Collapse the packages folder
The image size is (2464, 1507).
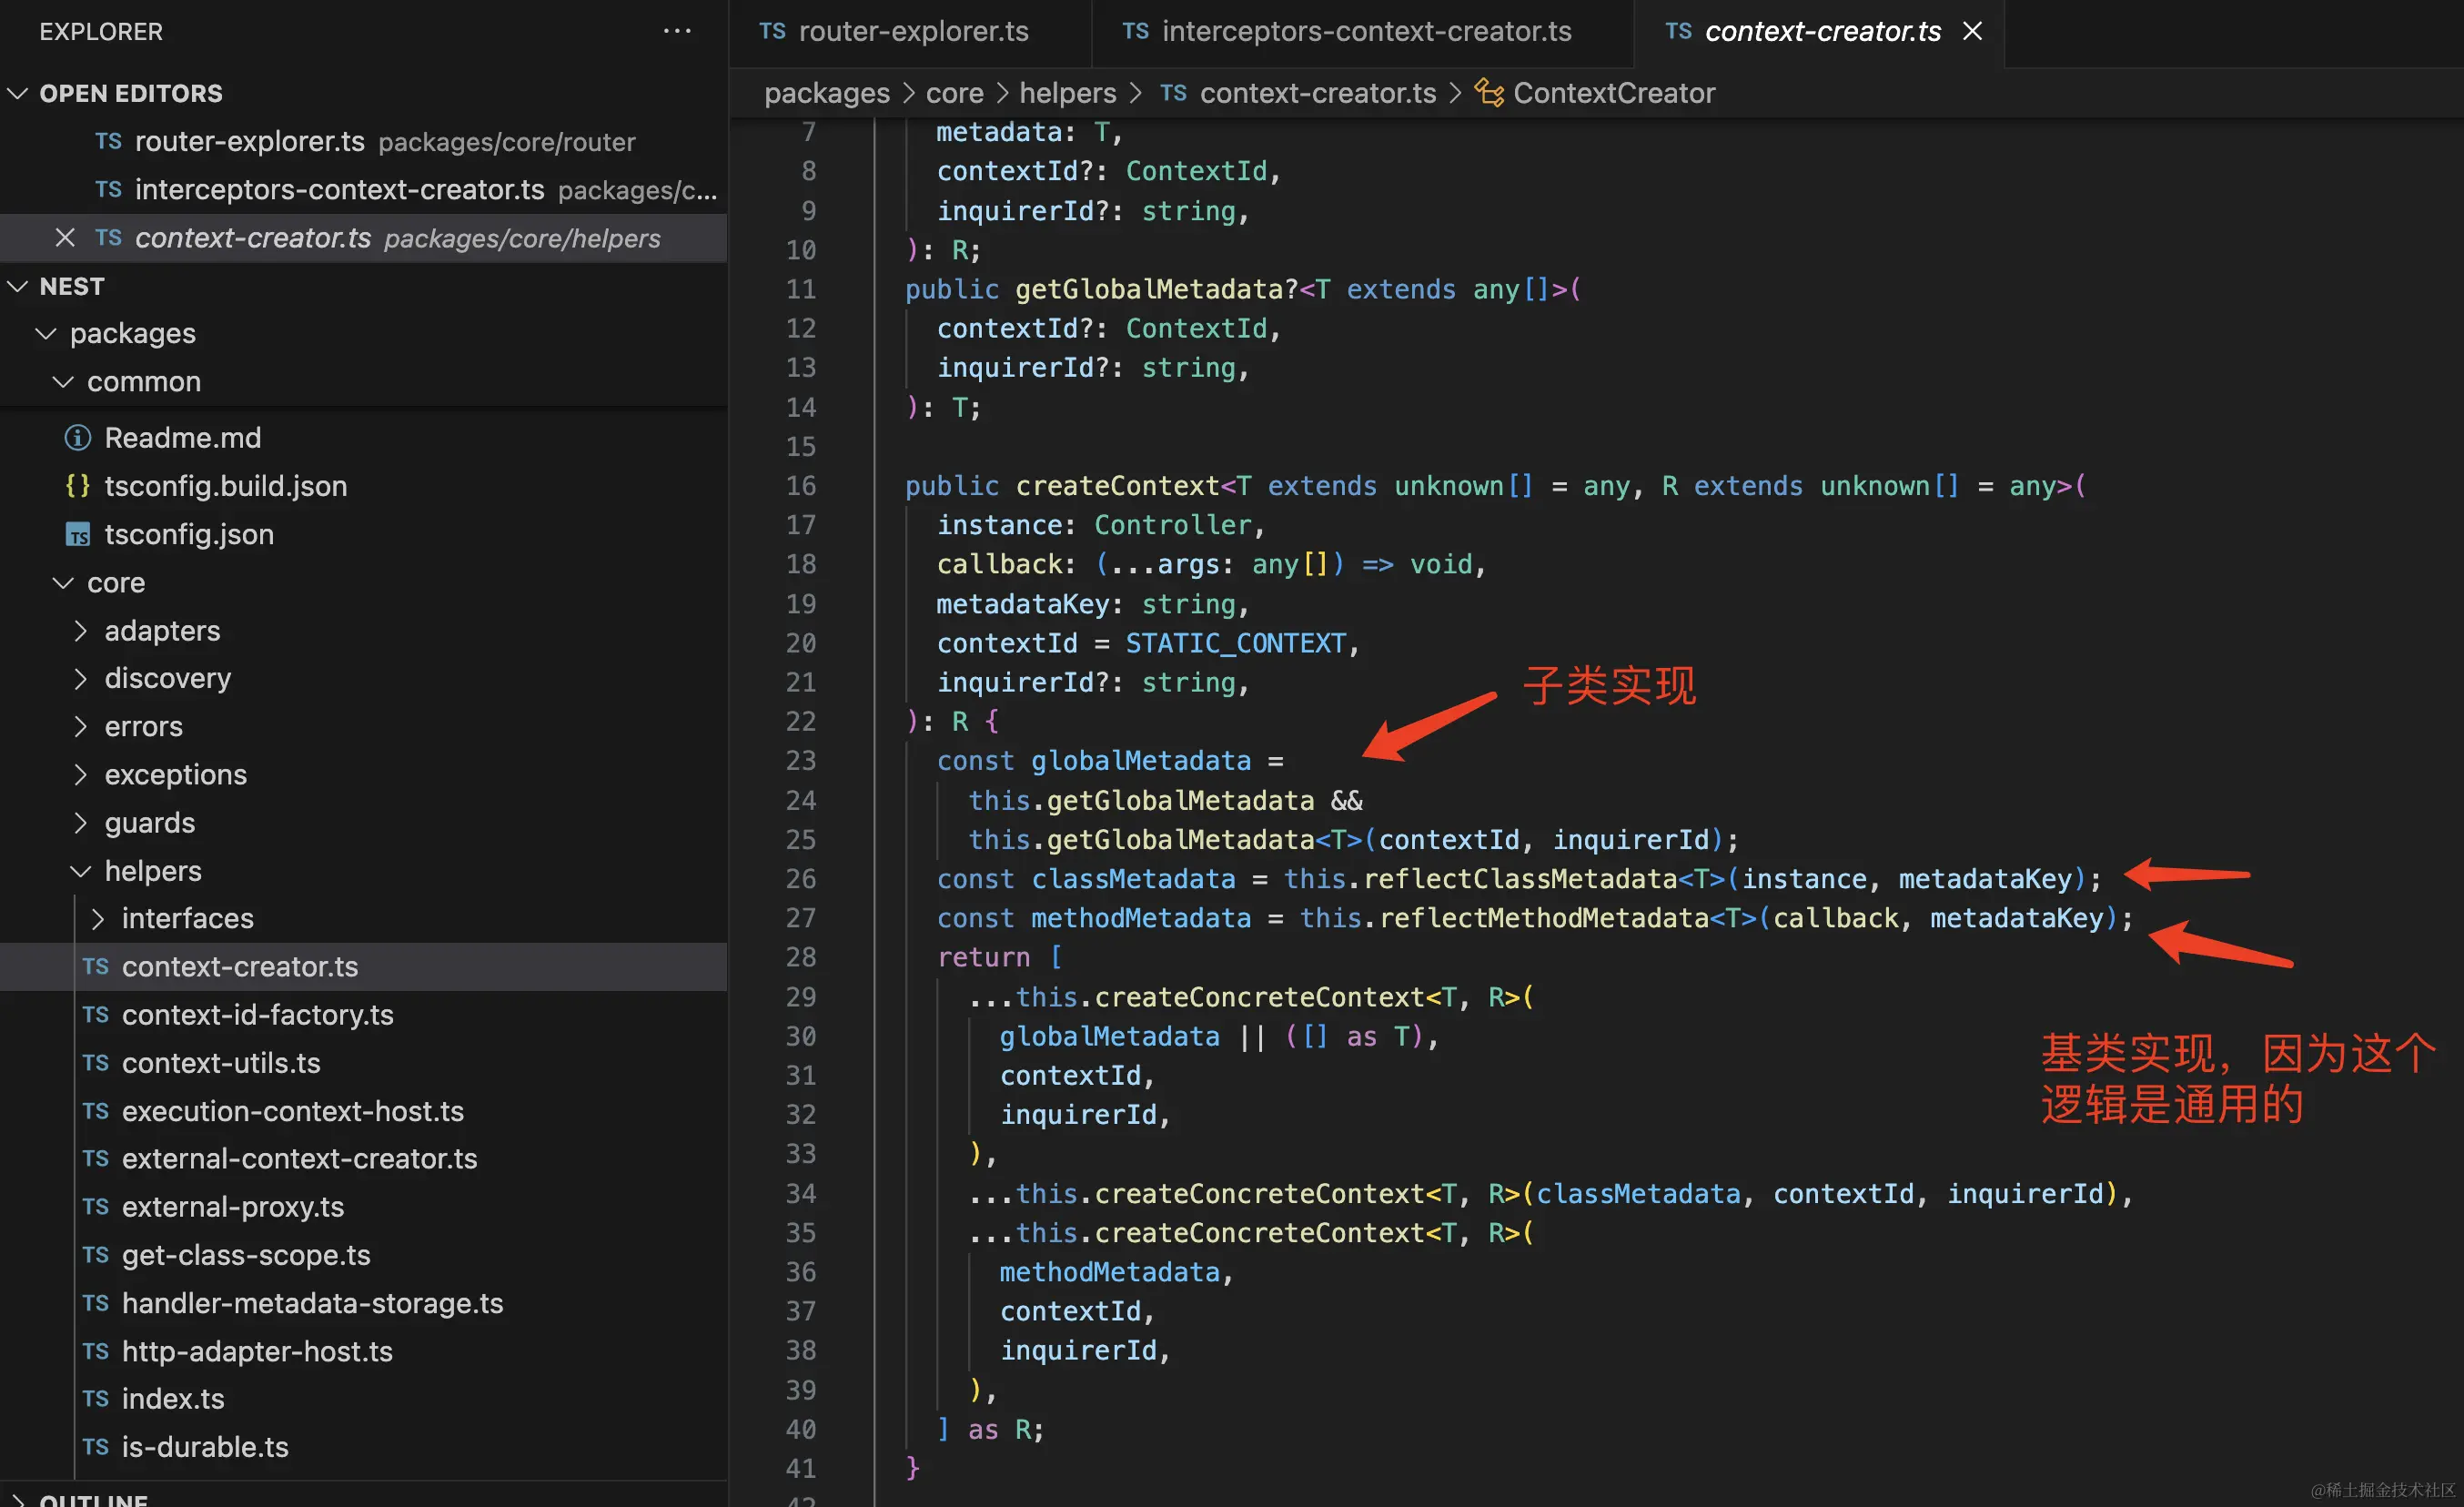tap(46, 334)
